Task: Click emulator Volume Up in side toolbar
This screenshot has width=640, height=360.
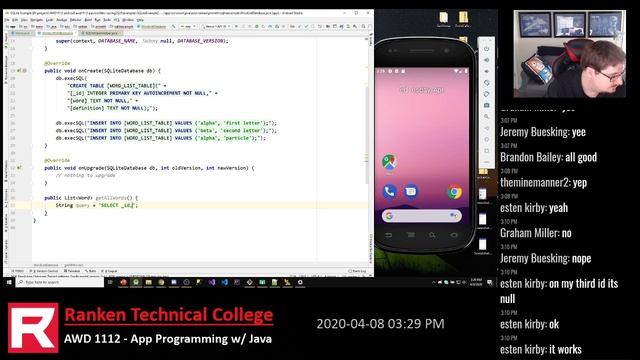Action: (x=487, y=60)
